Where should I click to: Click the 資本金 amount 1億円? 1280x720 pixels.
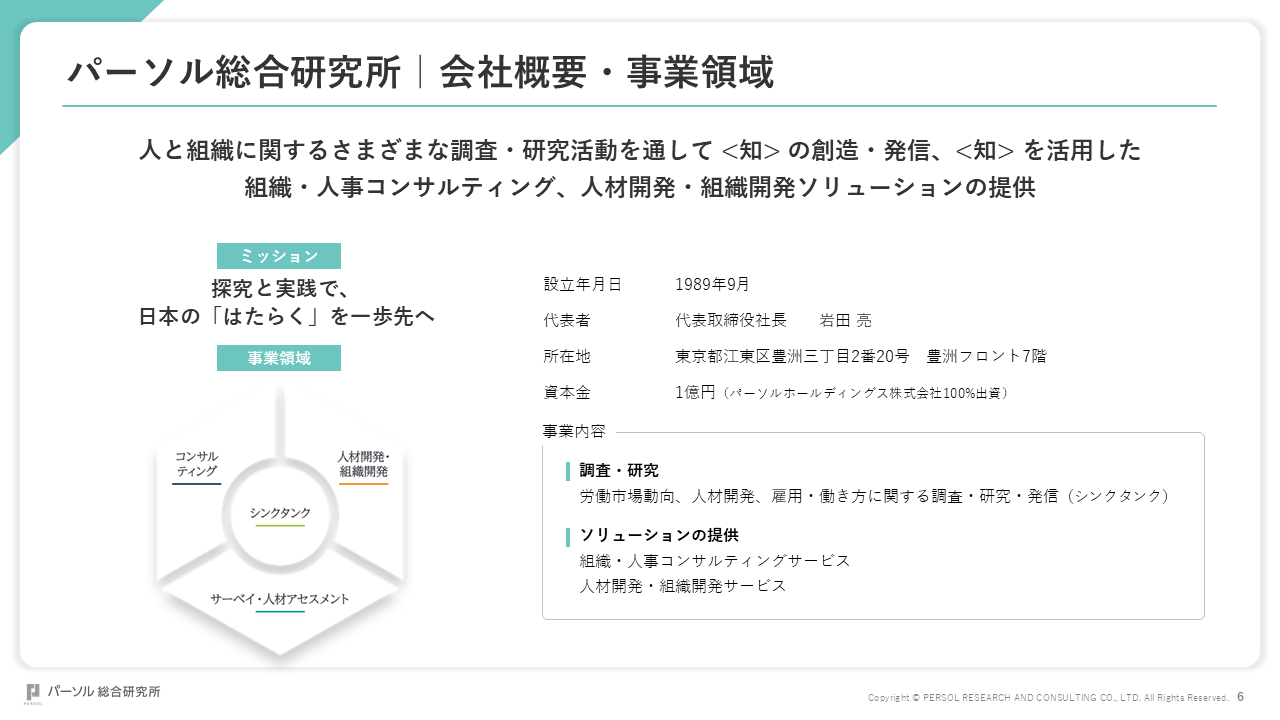pos(695,392)
